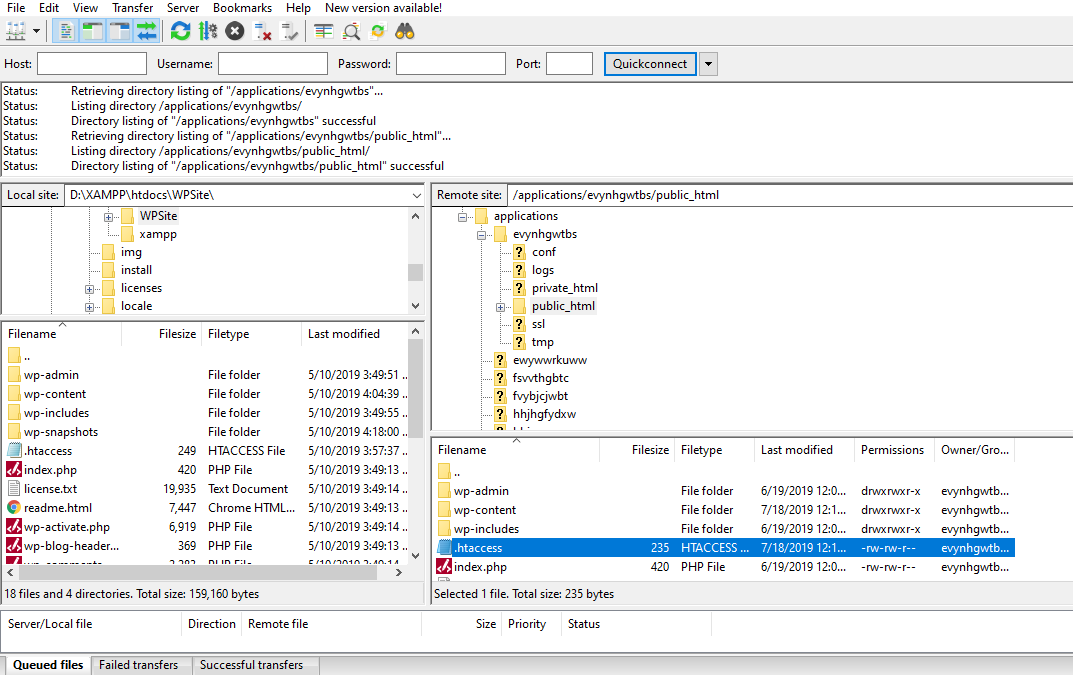Click the Quickconnect button
1073x675 pixels.
[x=650, y=64]
